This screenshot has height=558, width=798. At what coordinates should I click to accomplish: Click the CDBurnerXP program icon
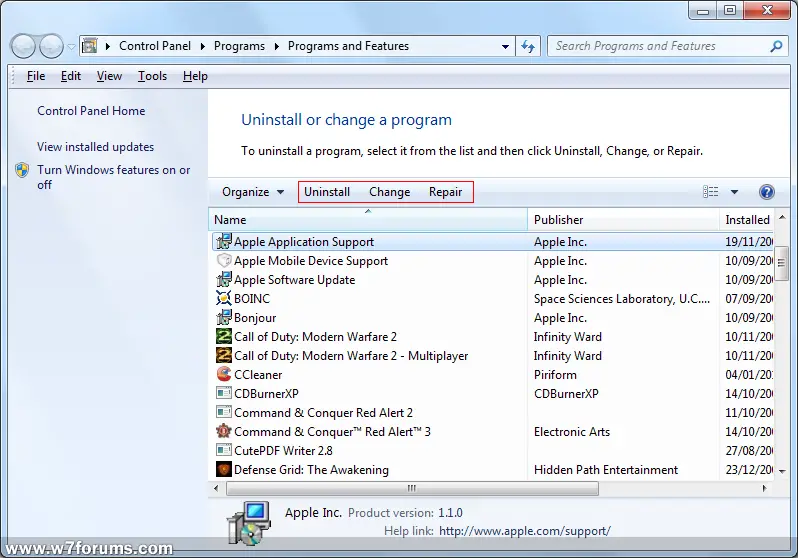click(x=224, y=393)
